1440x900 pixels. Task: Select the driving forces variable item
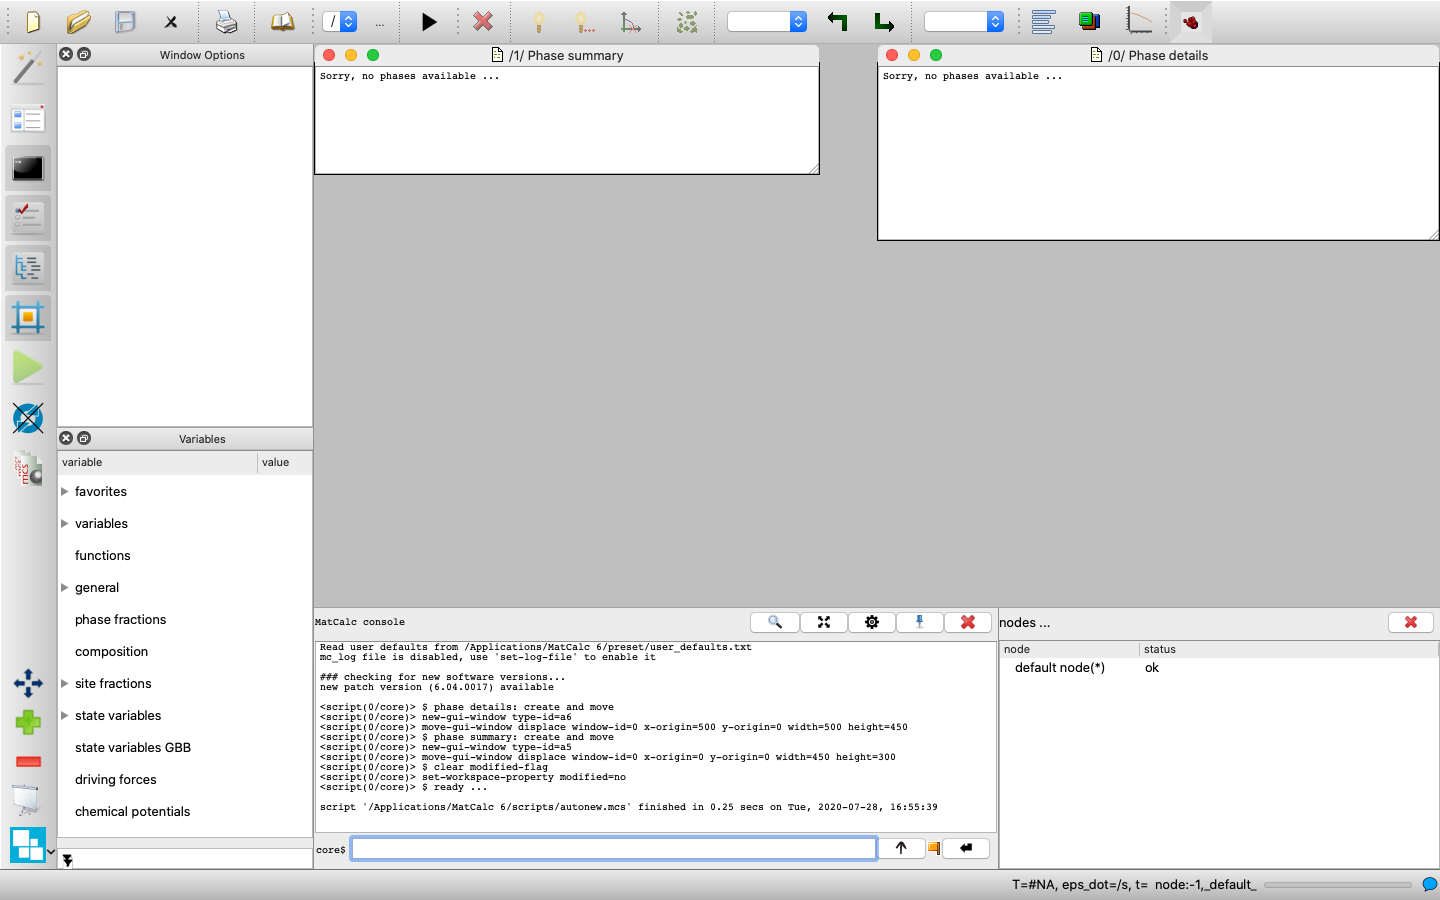[x=116, y=780]
